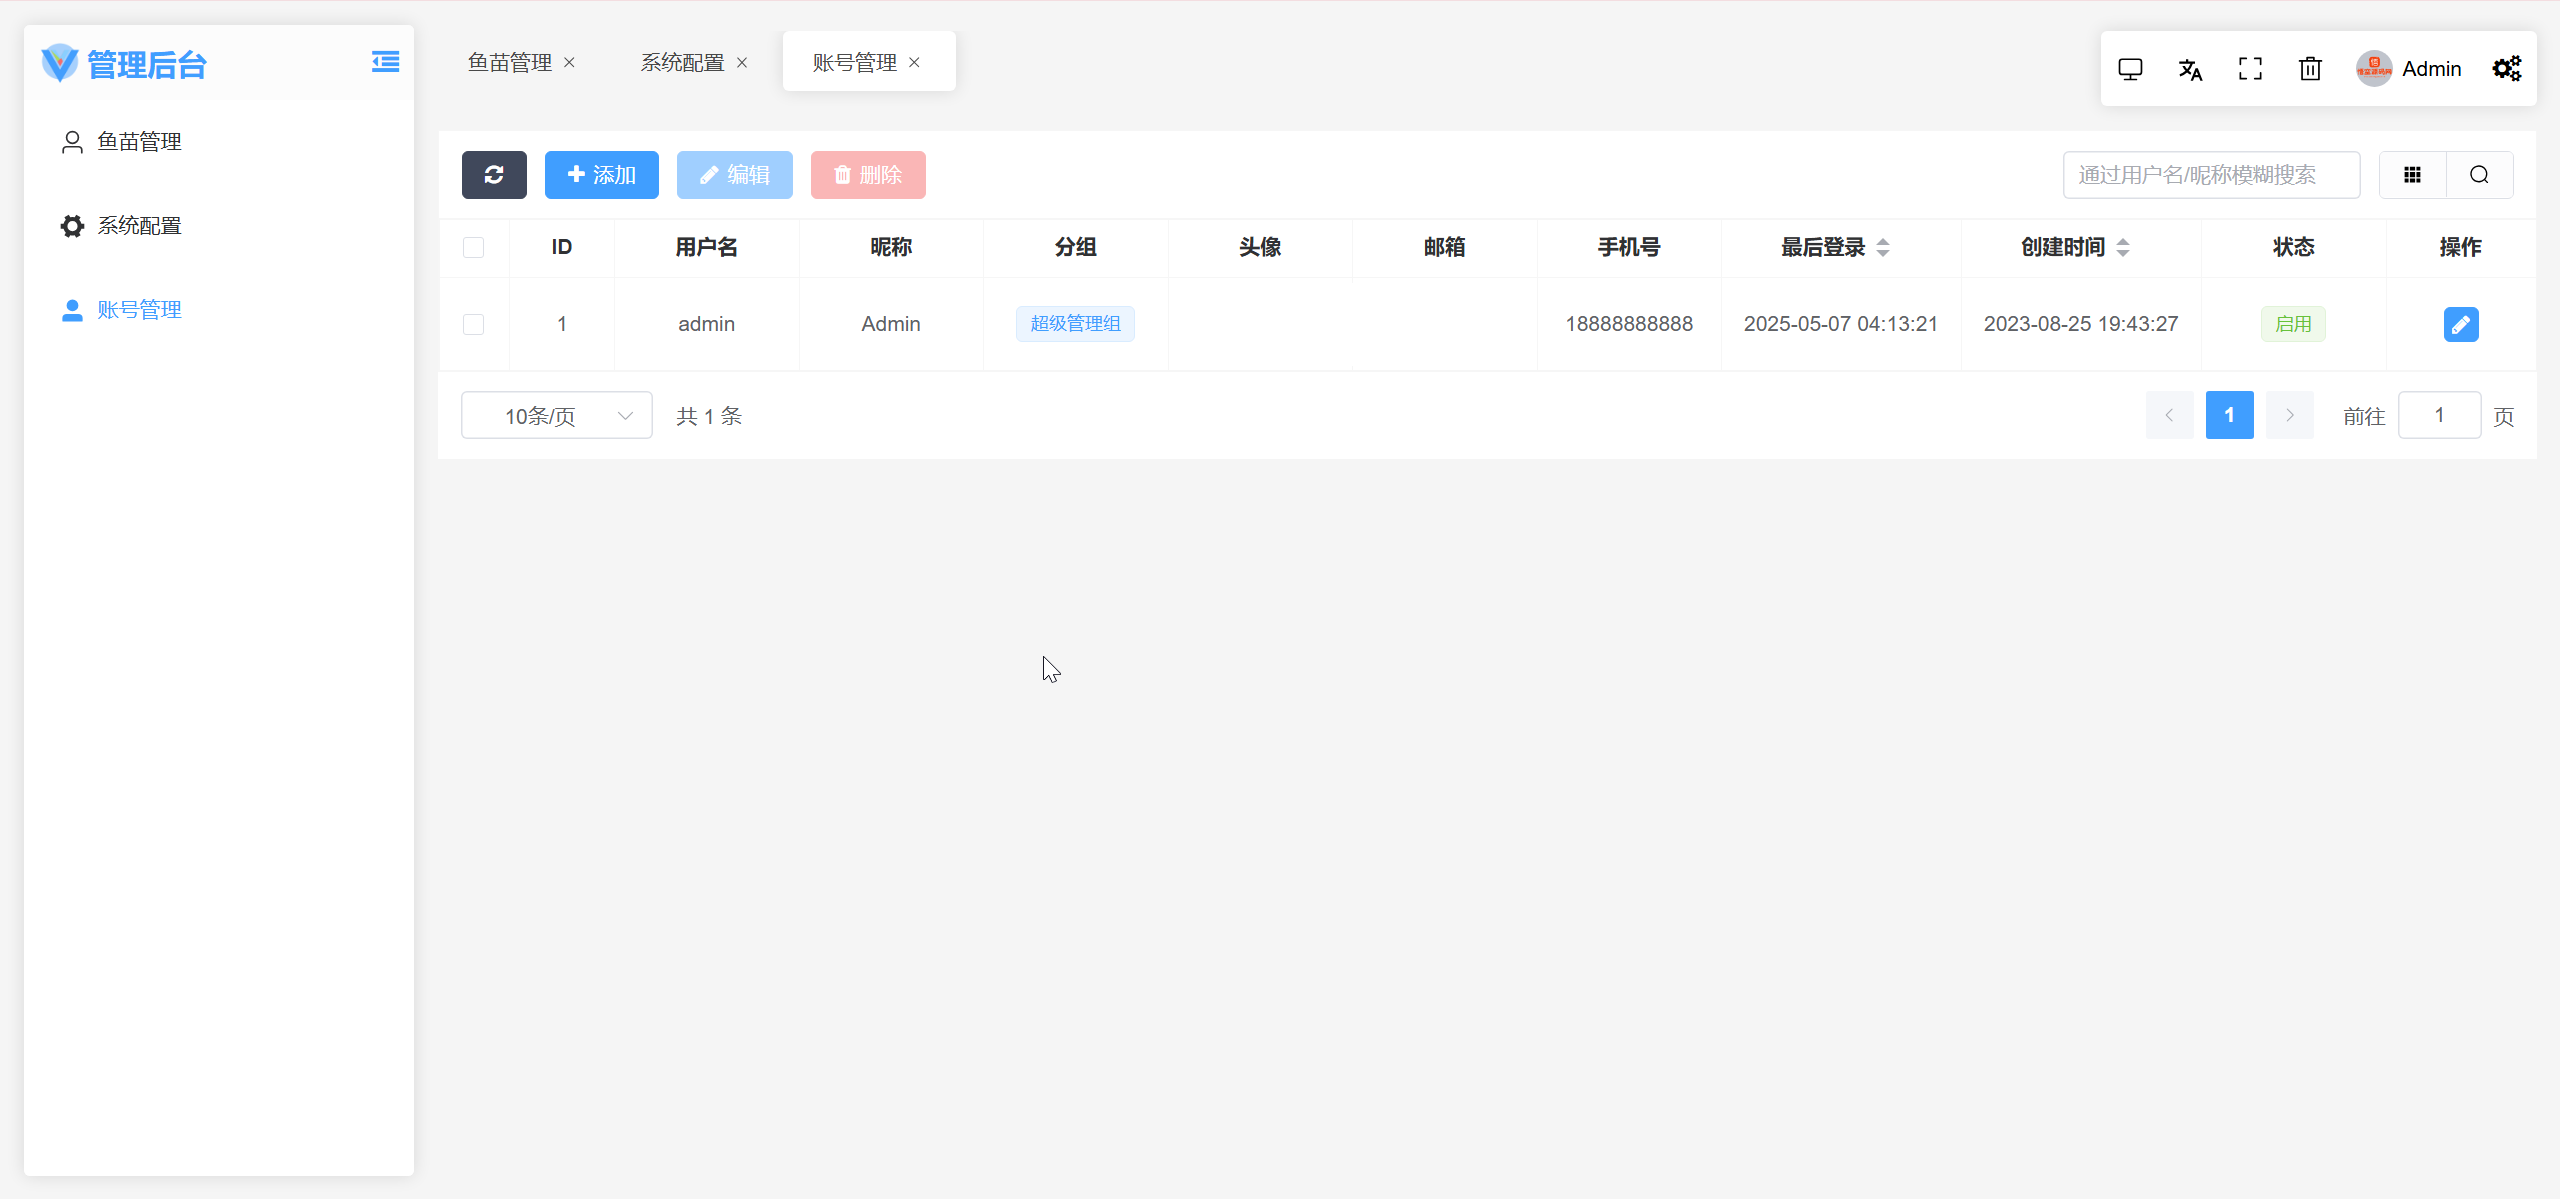Viewport: 2560px width, 1199px height.
Task: Click the 启用 status tag
Action: pyautogui.click(x=2293, y=324)
